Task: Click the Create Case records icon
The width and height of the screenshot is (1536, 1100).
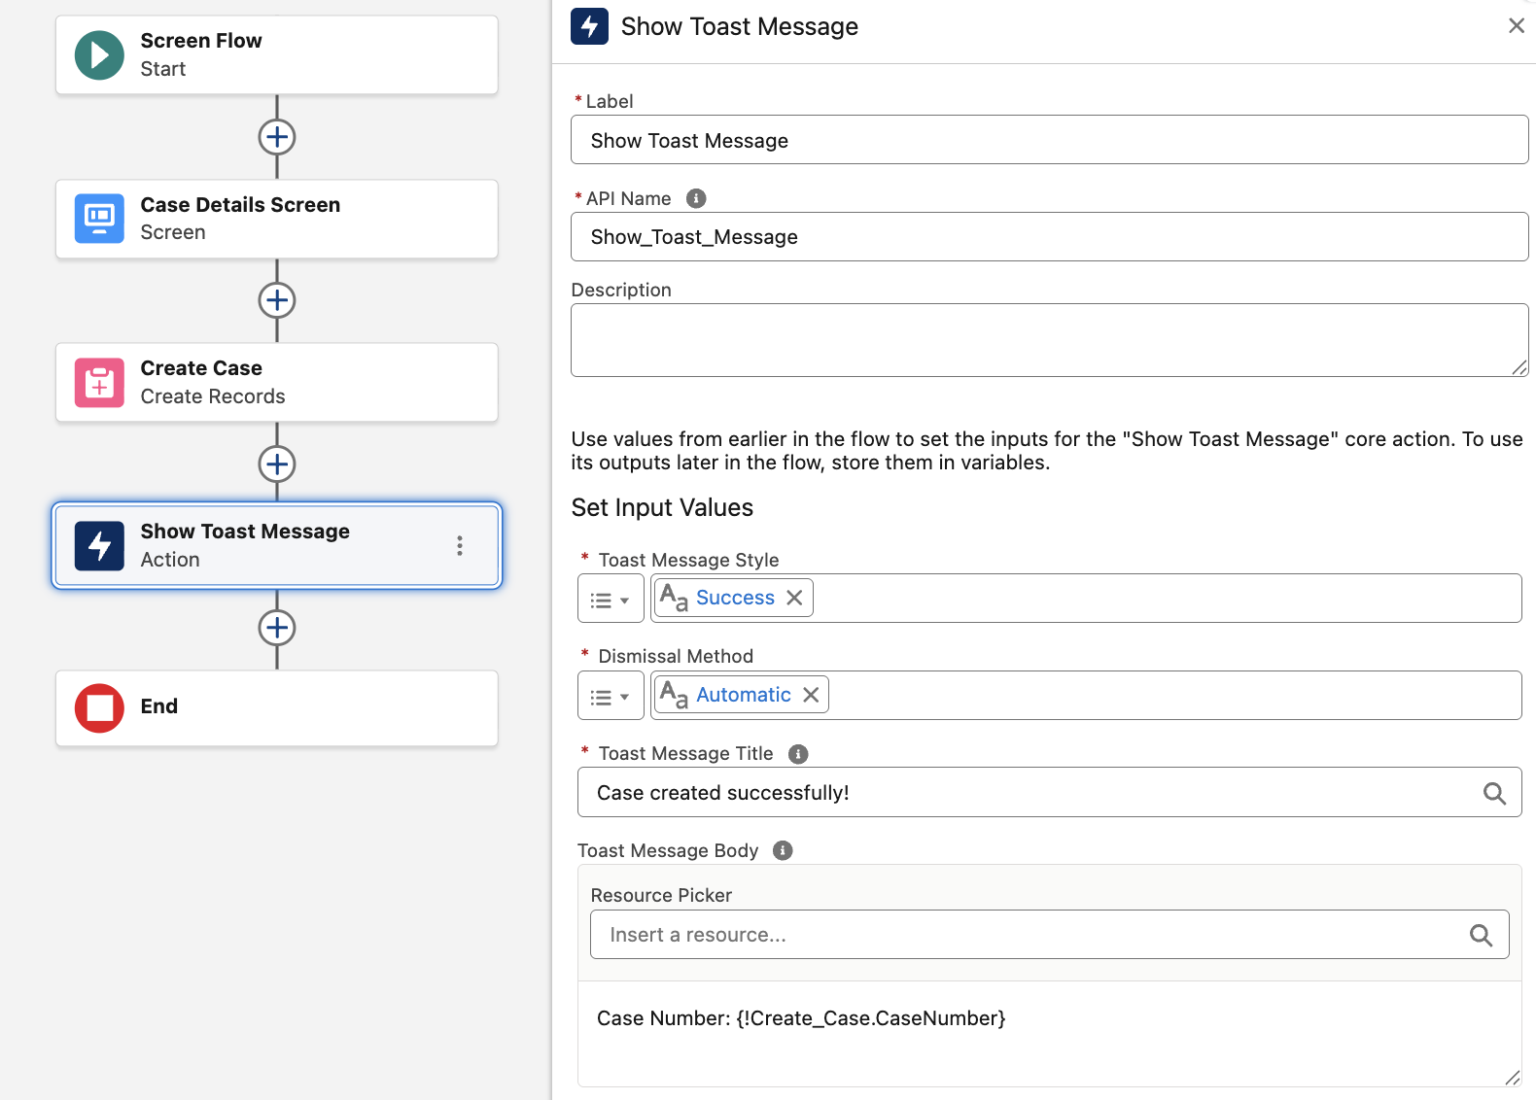Action: click(x=99, y=382)
